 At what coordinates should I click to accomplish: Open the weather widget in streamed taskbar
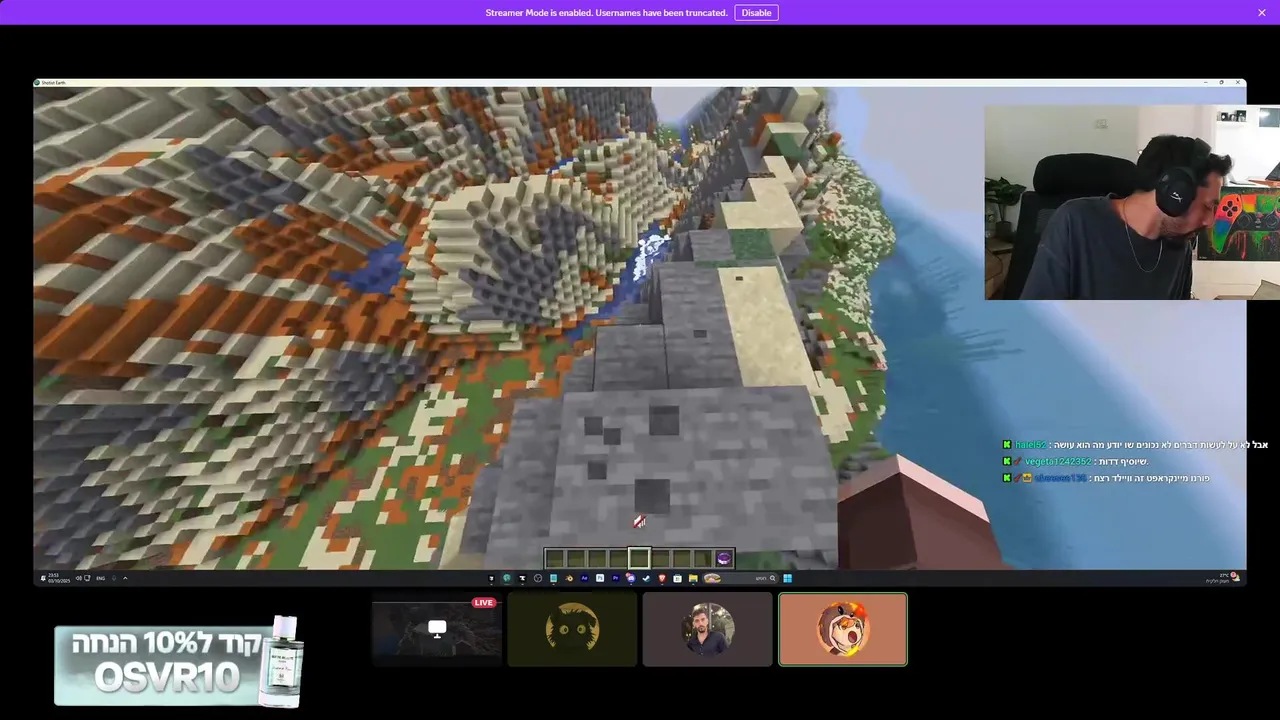1222,578
